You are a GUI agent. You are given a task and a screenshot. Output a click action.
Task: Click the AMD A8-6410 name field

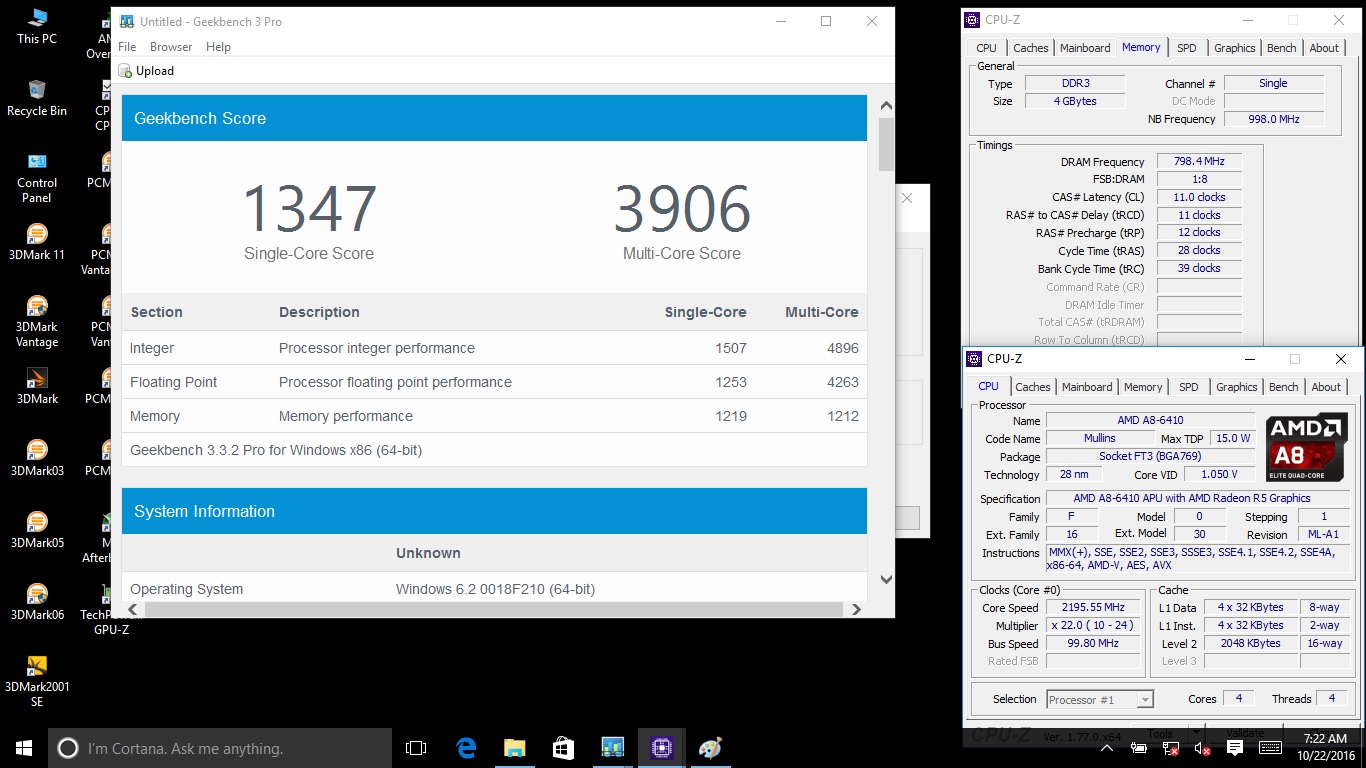[1150, 421]
